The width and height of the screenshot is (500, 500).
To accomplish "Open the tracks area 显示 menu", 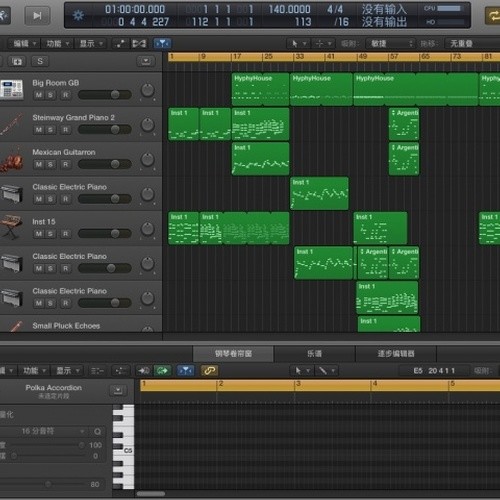I will coord(91,44).
